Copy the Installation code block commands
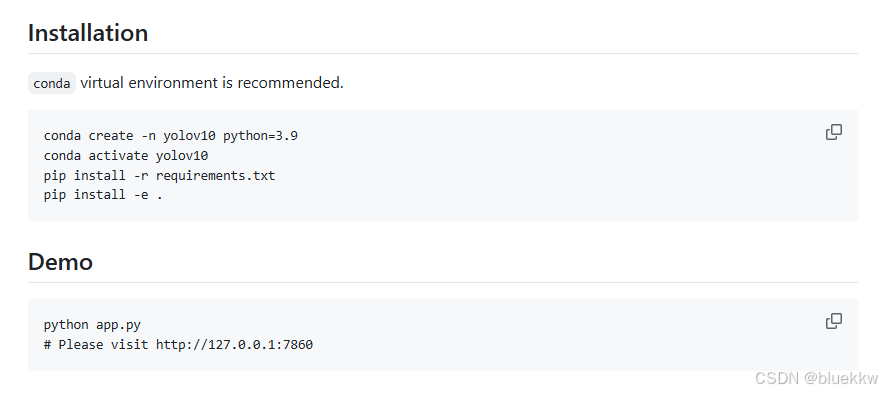The width and height of the screenshot is (882, 393). (834, 132)
